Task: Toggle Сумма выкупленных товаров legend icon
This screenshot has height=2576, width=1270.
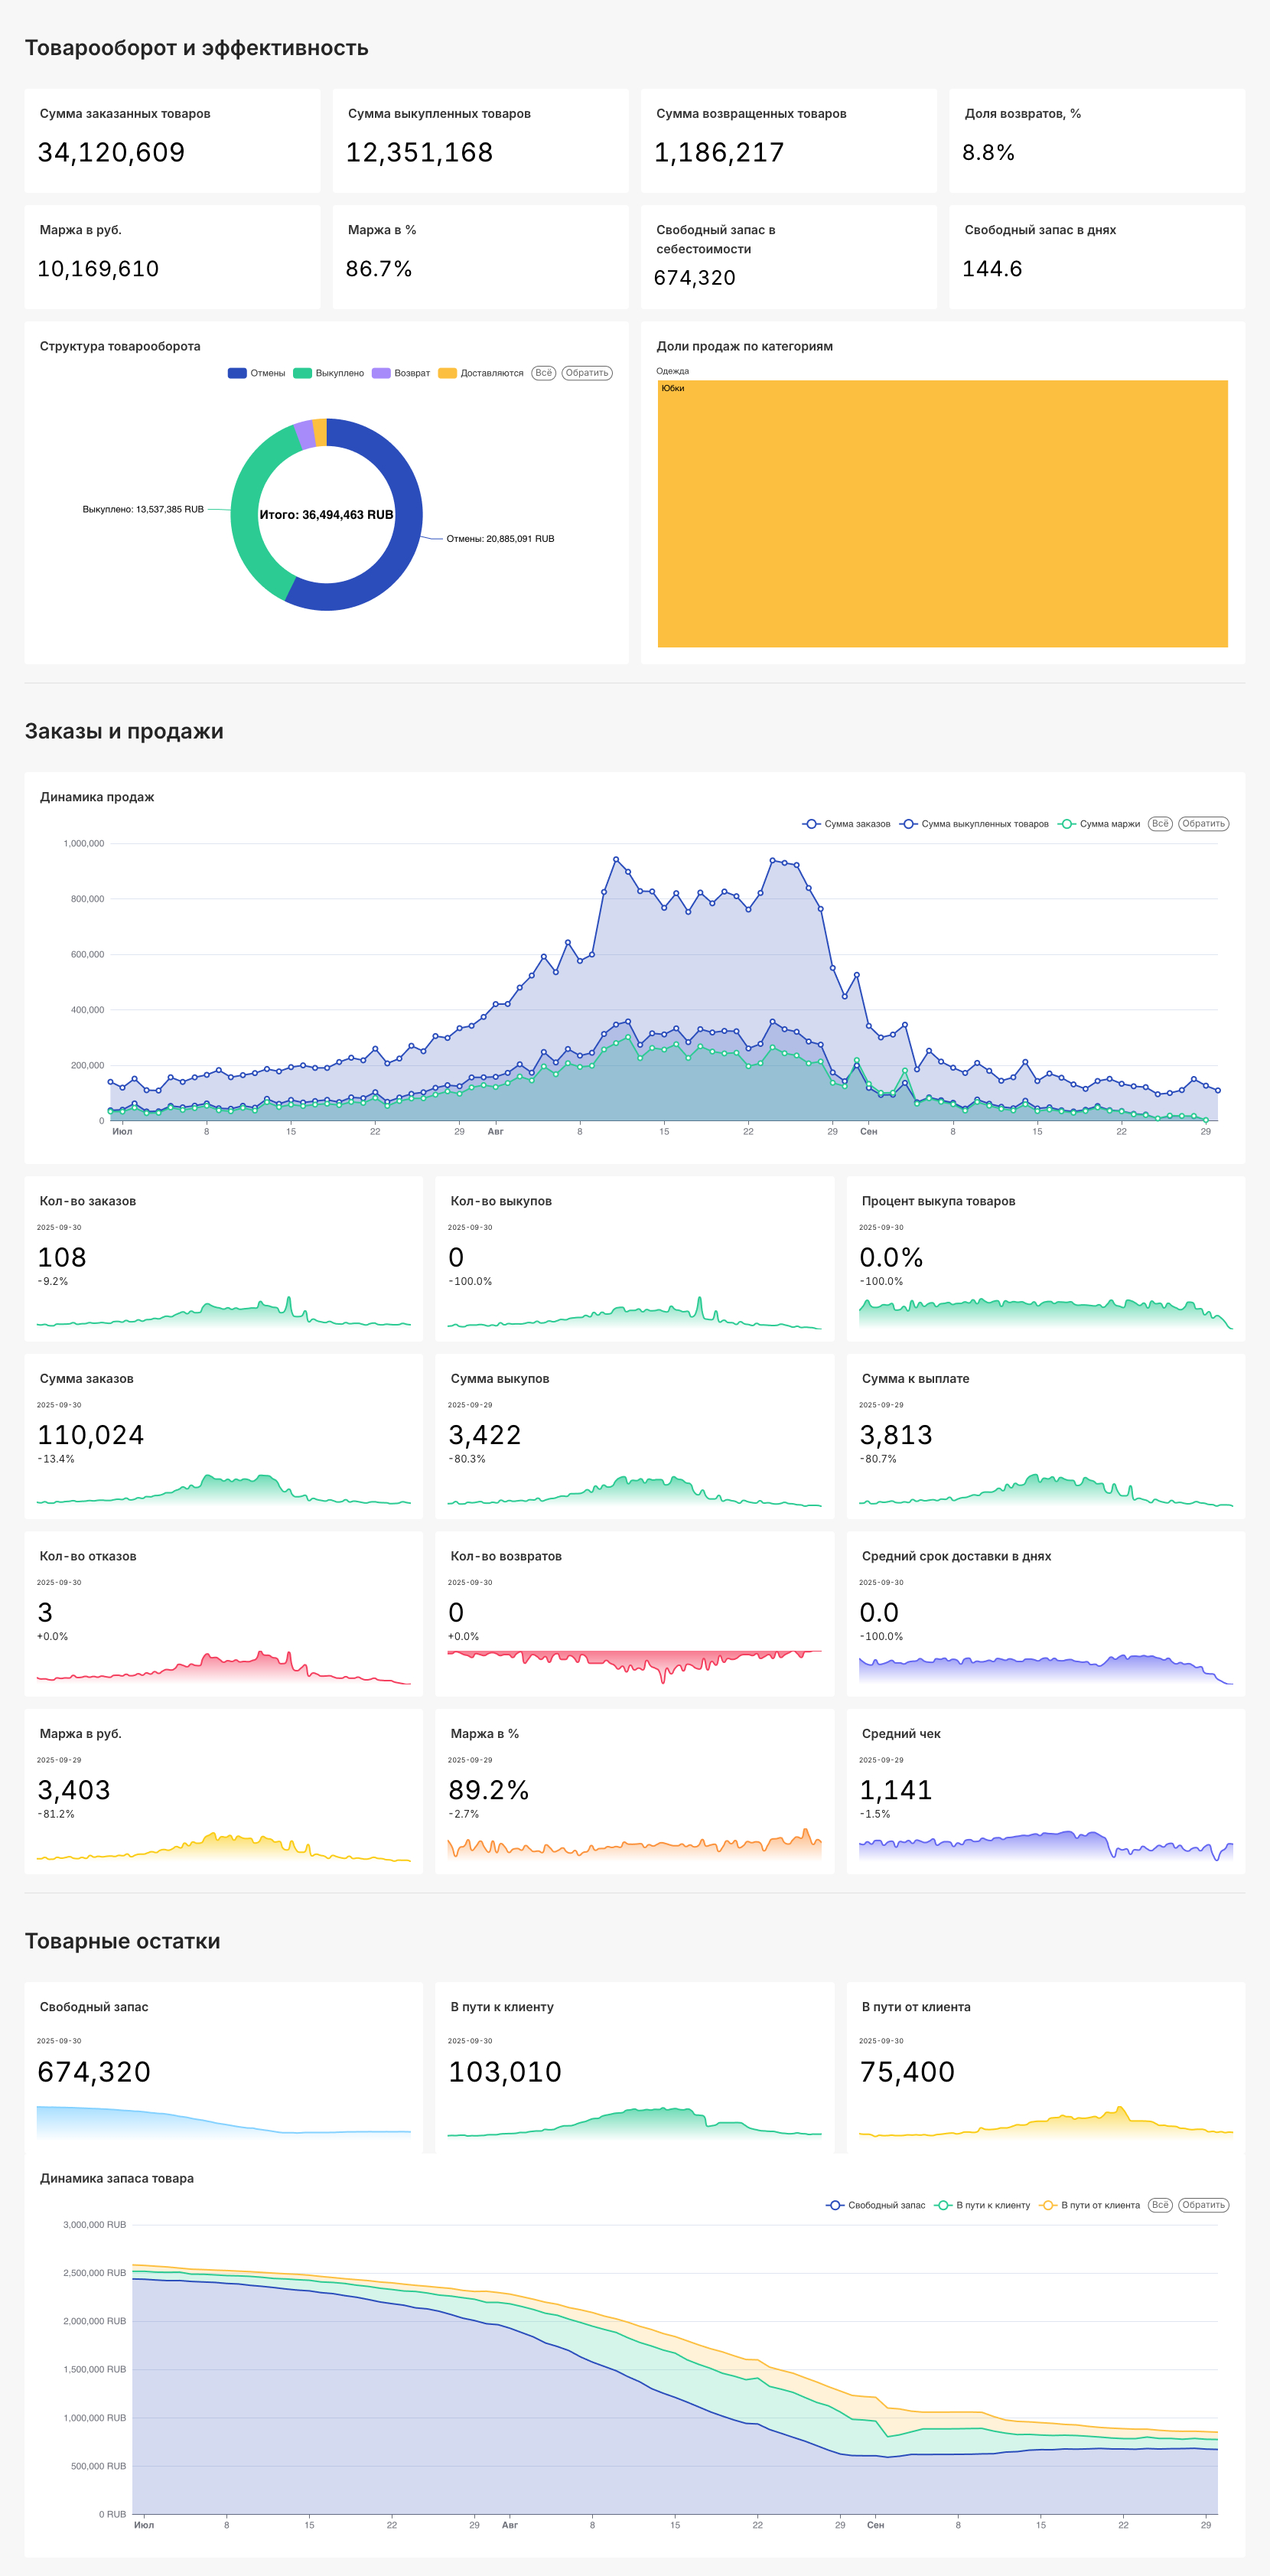Action: (x=908, y=824)
